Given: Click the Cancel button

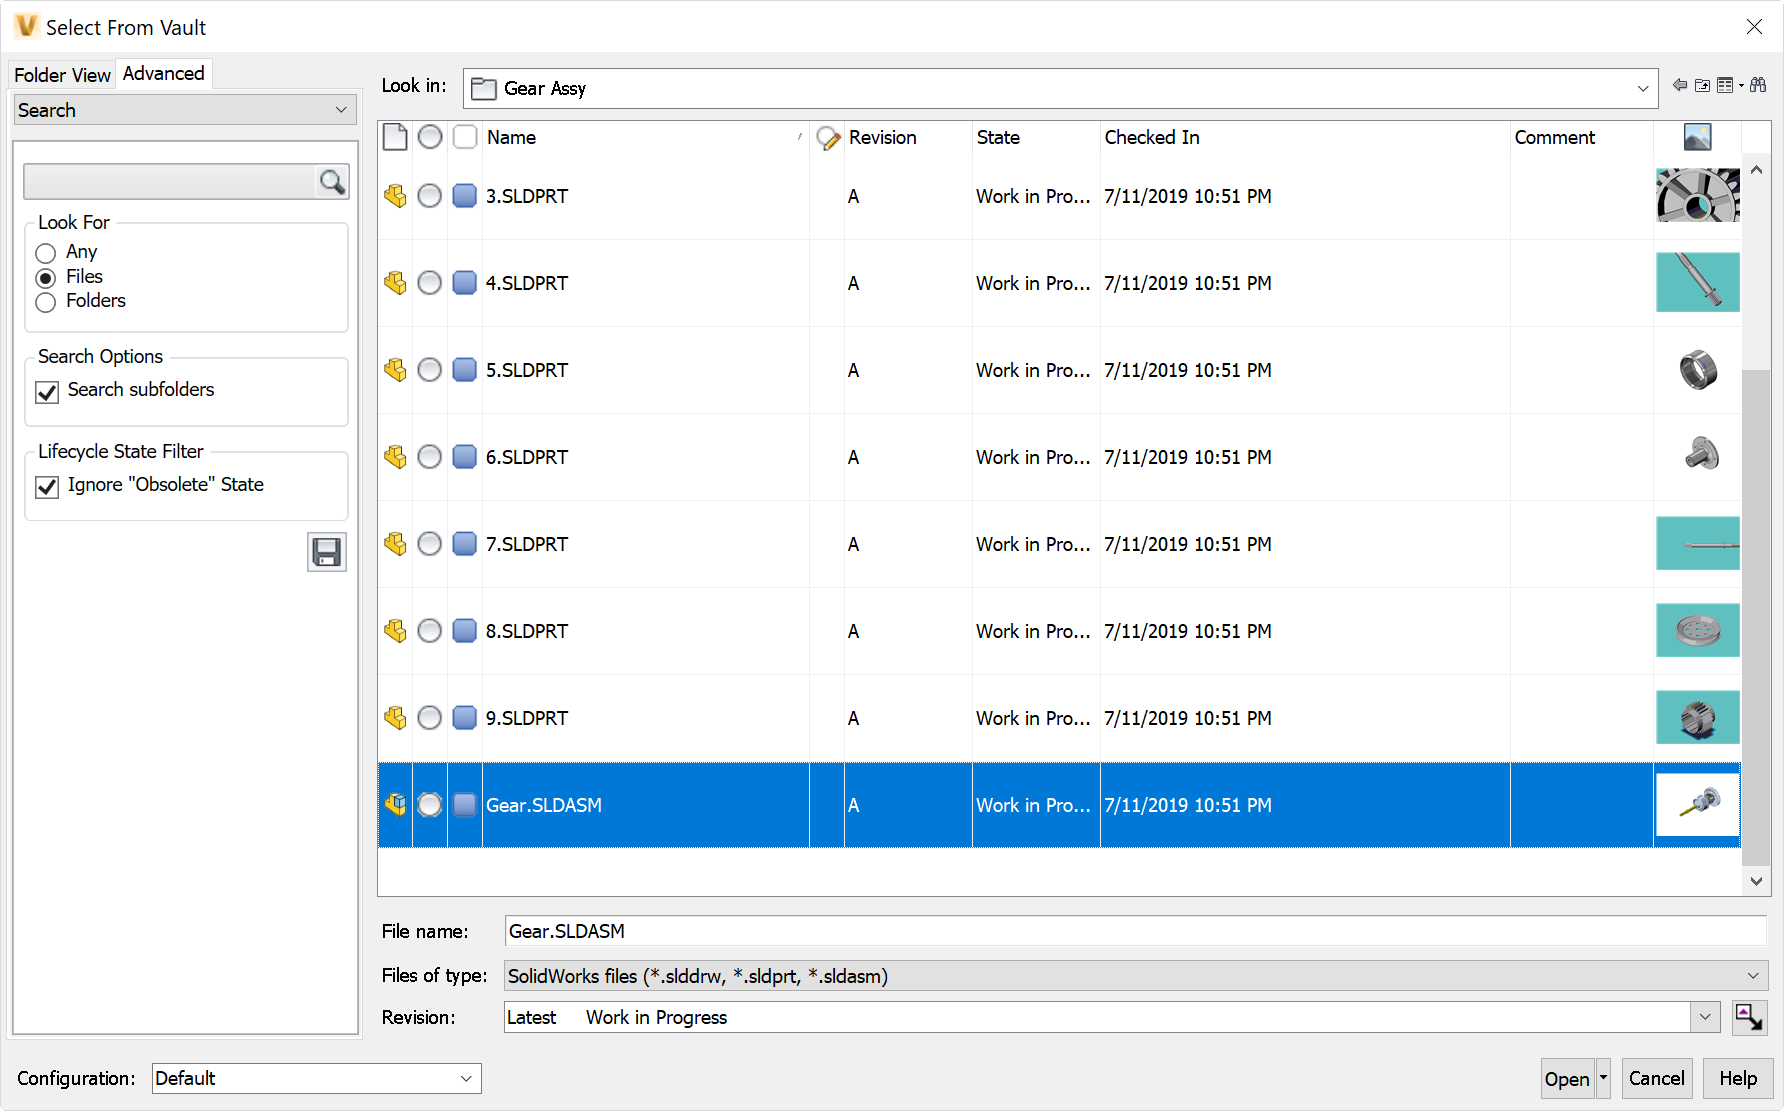Looking at the screenshot, I should click(x=1657, y=1078).
